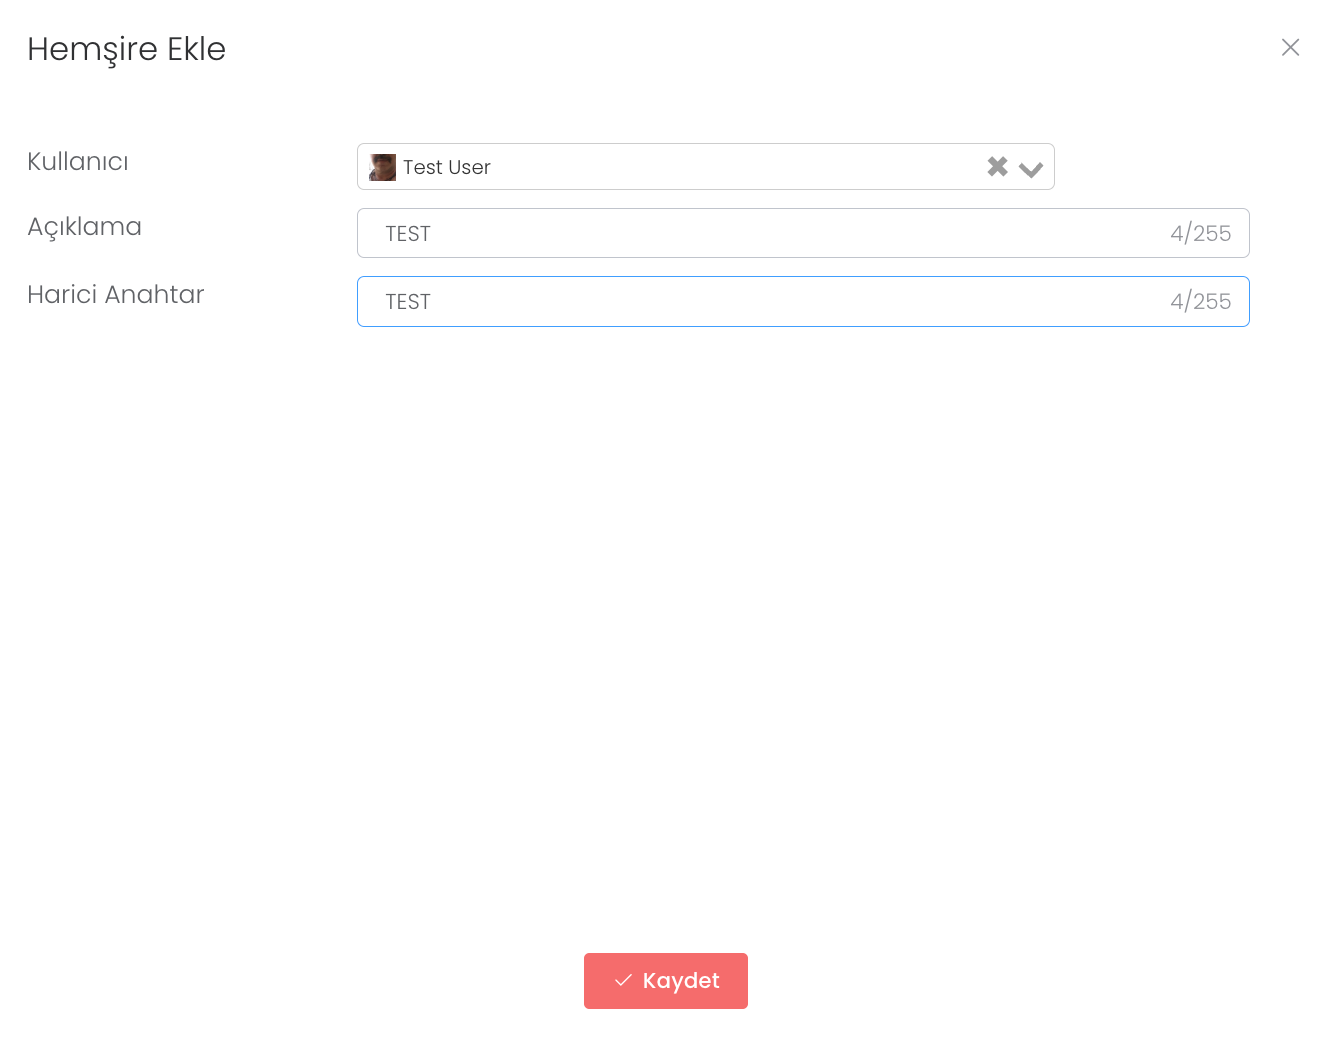
Task: Click the Harici Anahtar field label
Action: pyautogui.click(x=115, y=294)
